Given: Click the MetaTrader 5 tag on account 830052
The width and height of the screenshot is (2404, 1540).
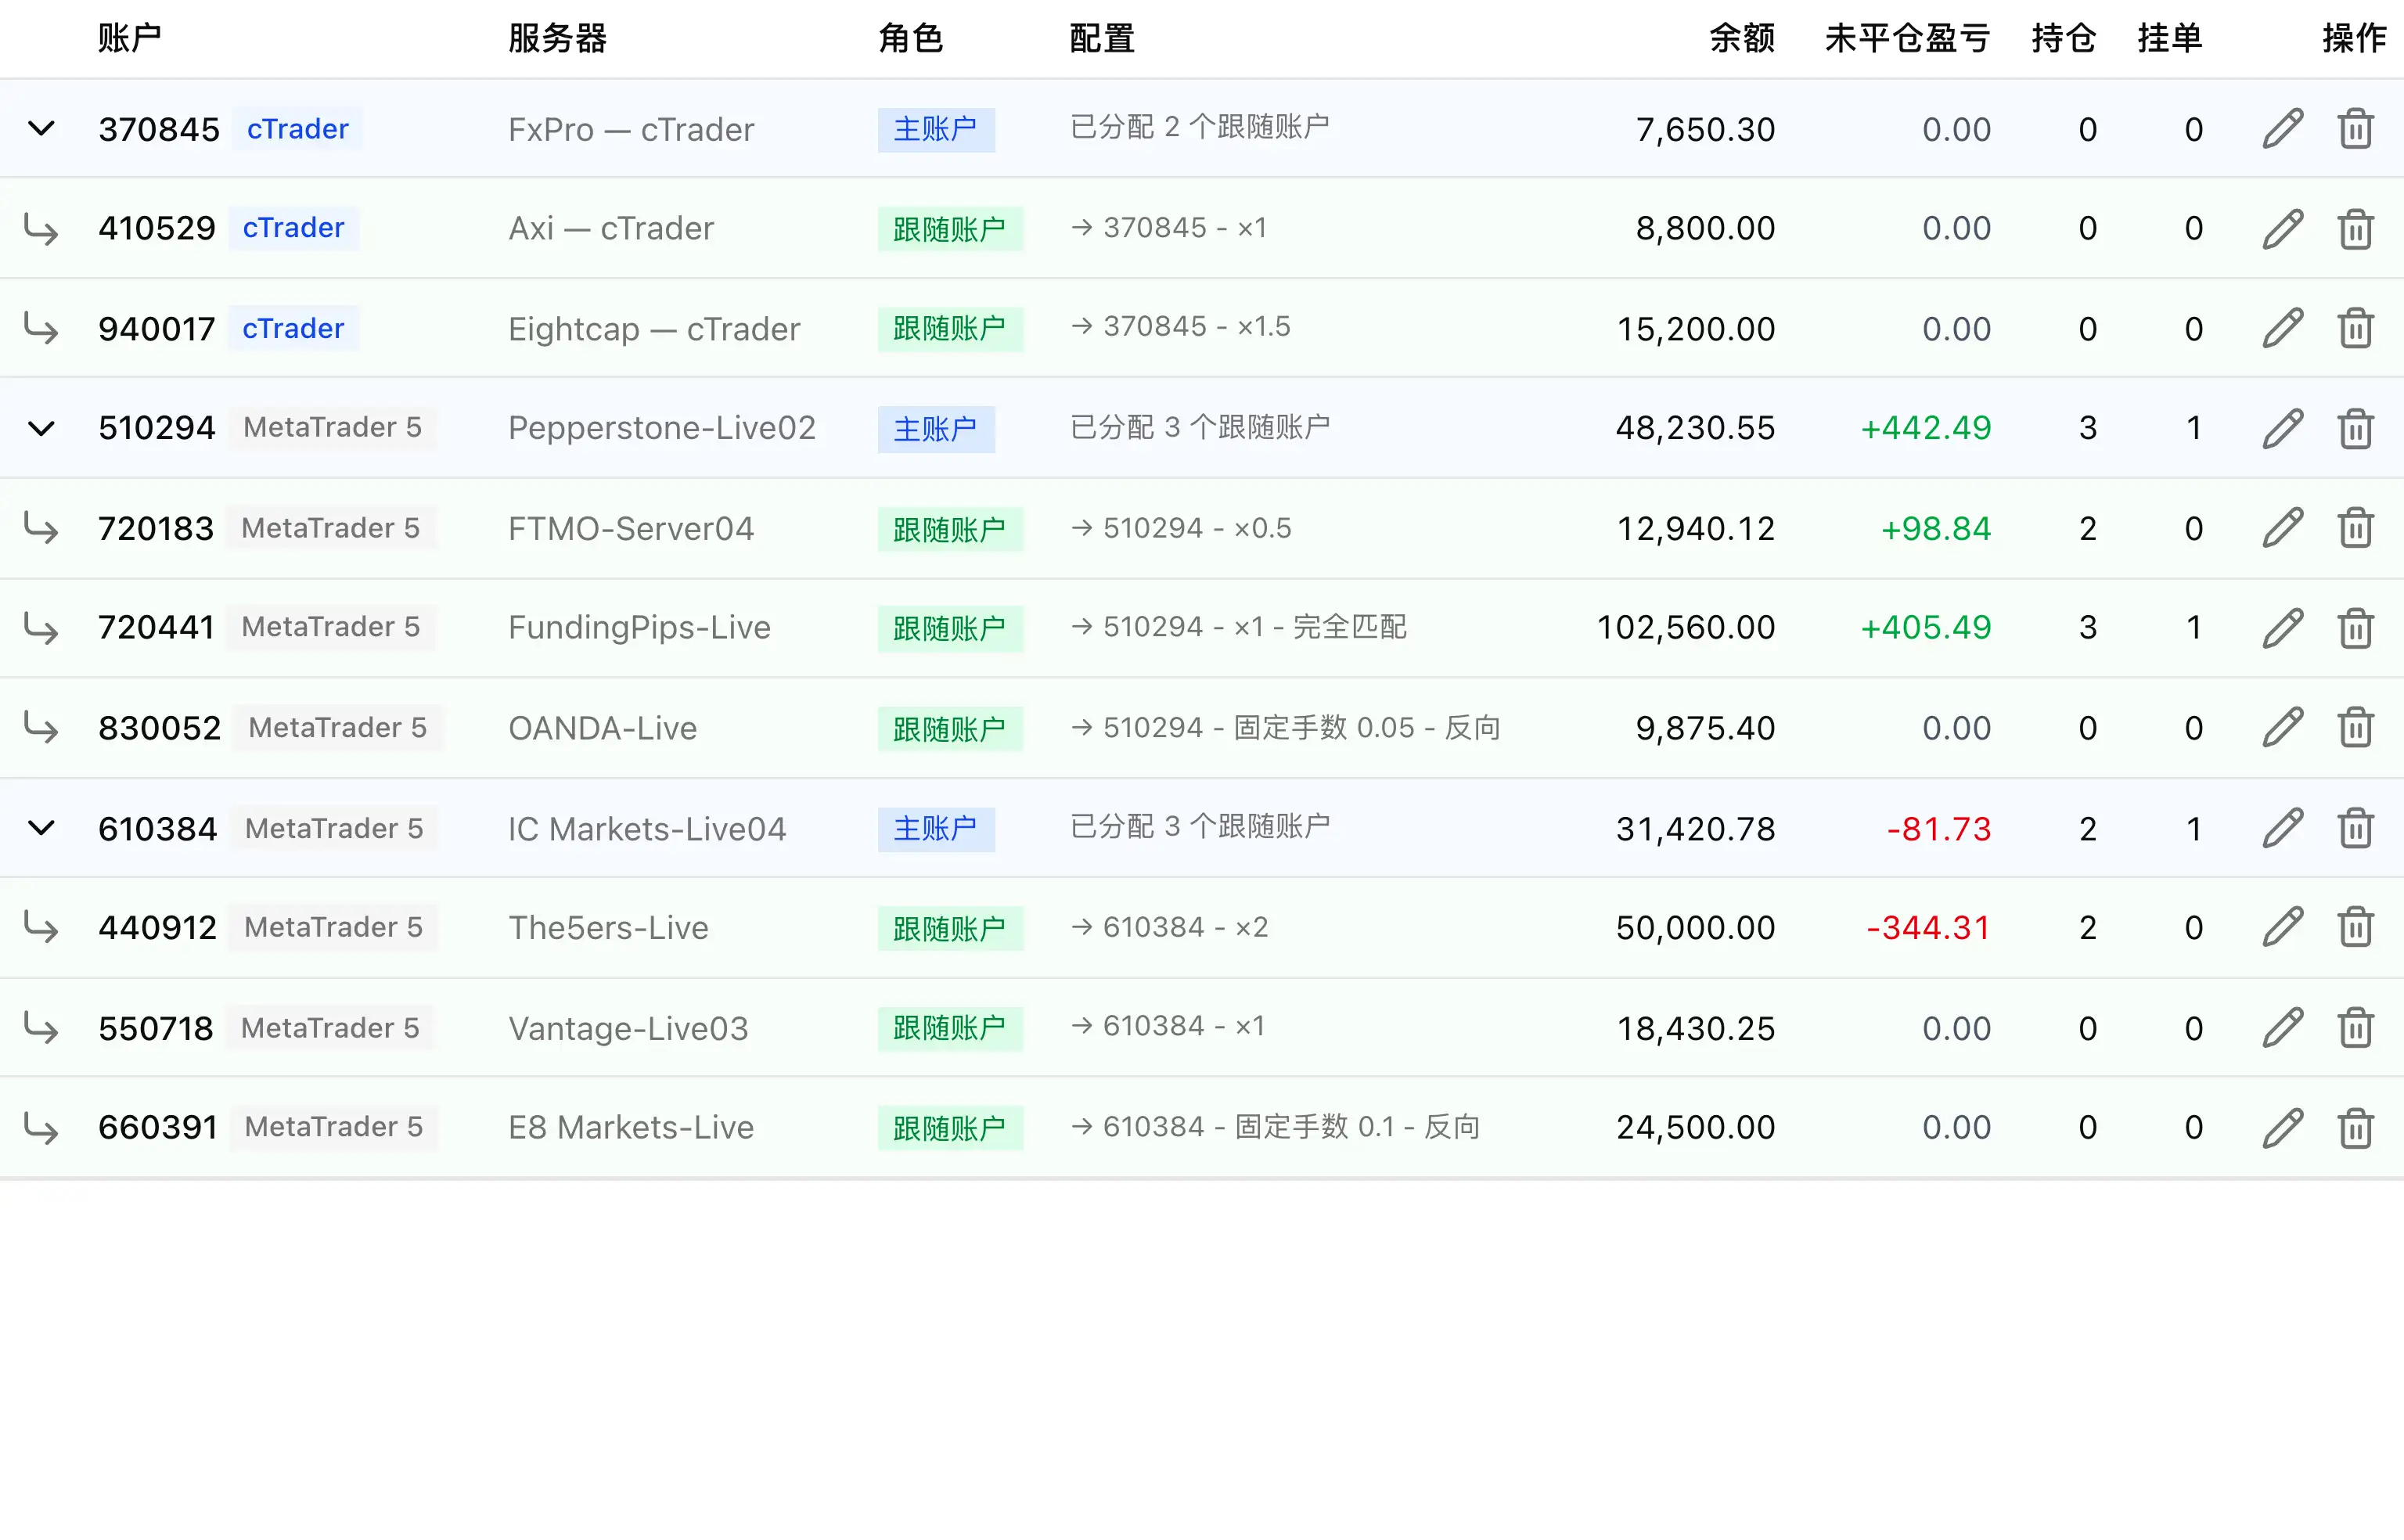Looking at the screenshot, I should click(x=338, y=728).
